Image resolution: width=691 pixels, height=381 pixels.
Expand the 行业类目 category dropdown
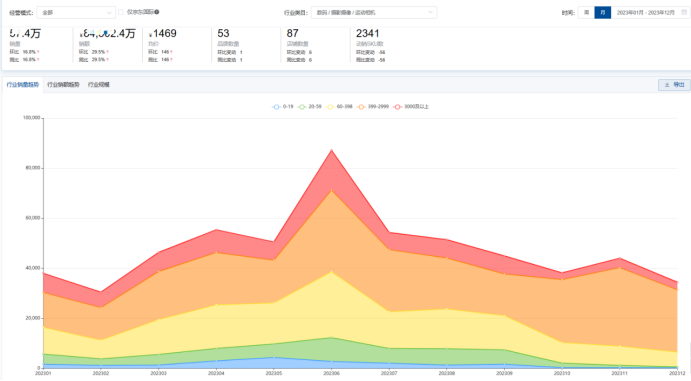tap(374, 13)
